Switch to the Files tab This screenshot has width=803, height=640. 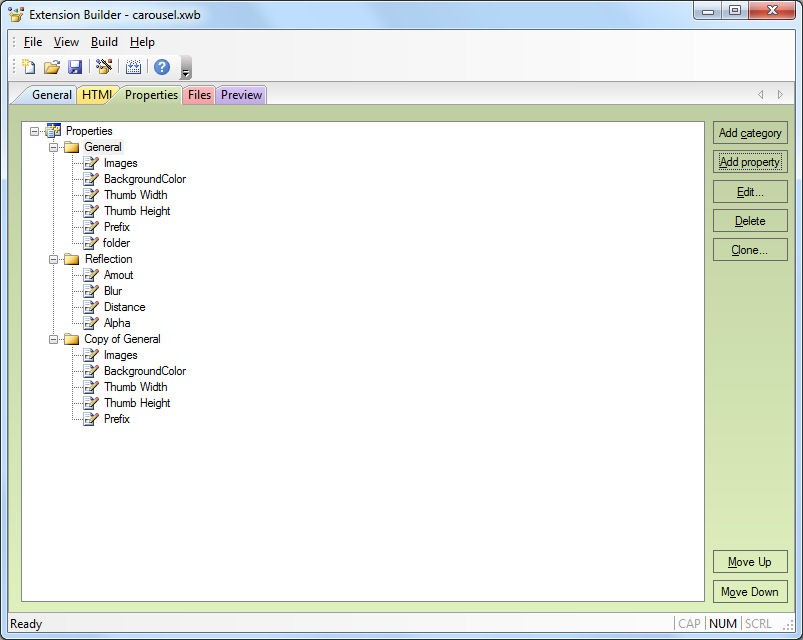click(199, 95)
